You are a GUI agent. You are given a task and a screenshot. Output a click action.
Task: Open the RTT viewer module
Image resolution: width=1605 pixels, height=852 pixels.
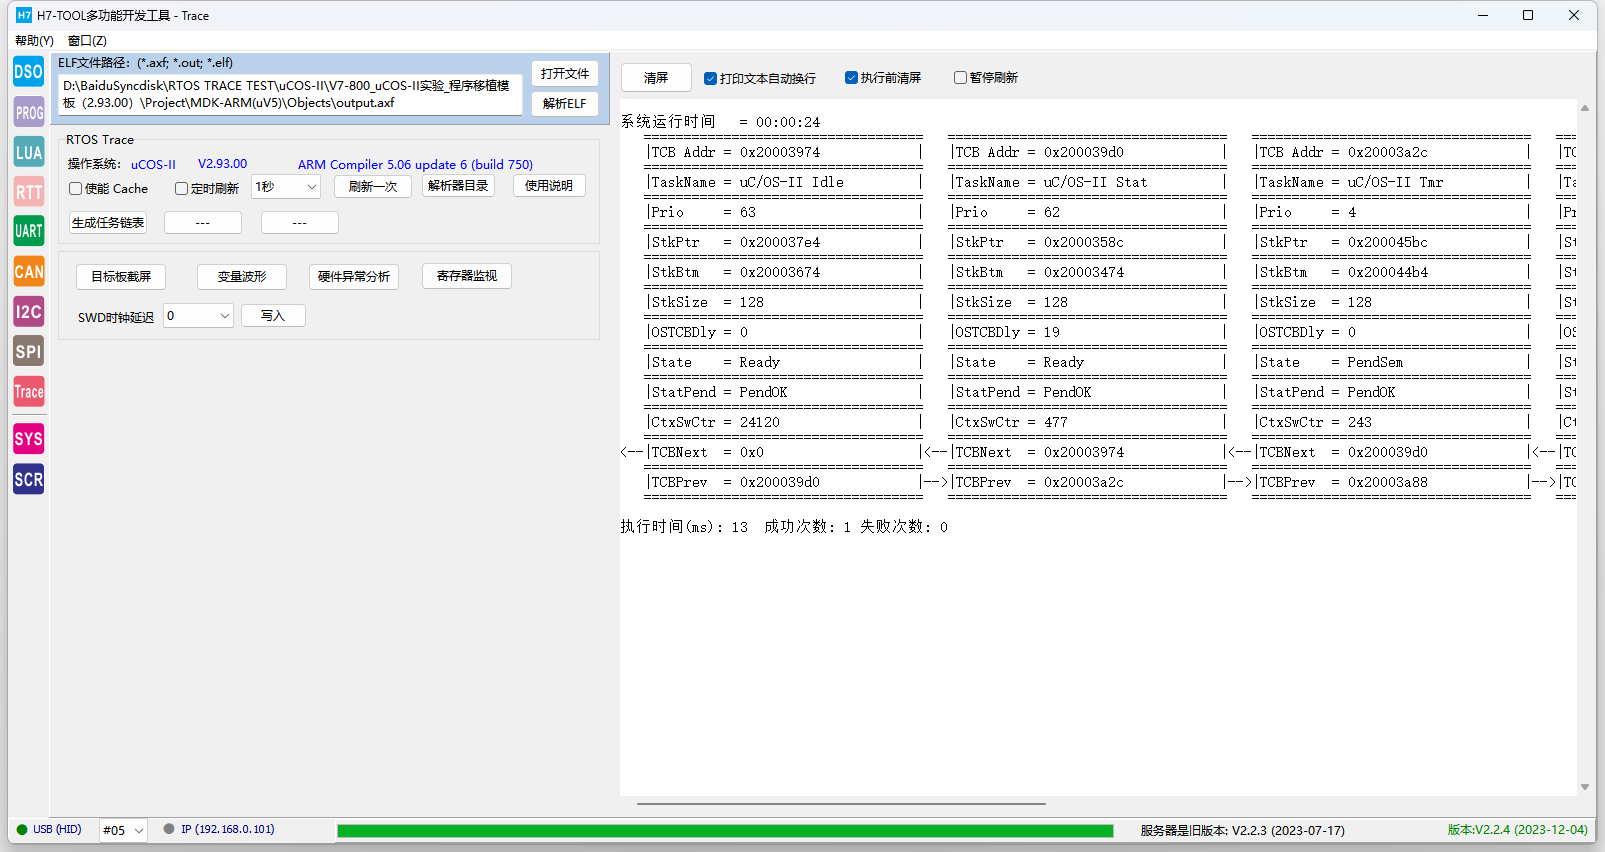pyautogui.click(x=28, y=192)
